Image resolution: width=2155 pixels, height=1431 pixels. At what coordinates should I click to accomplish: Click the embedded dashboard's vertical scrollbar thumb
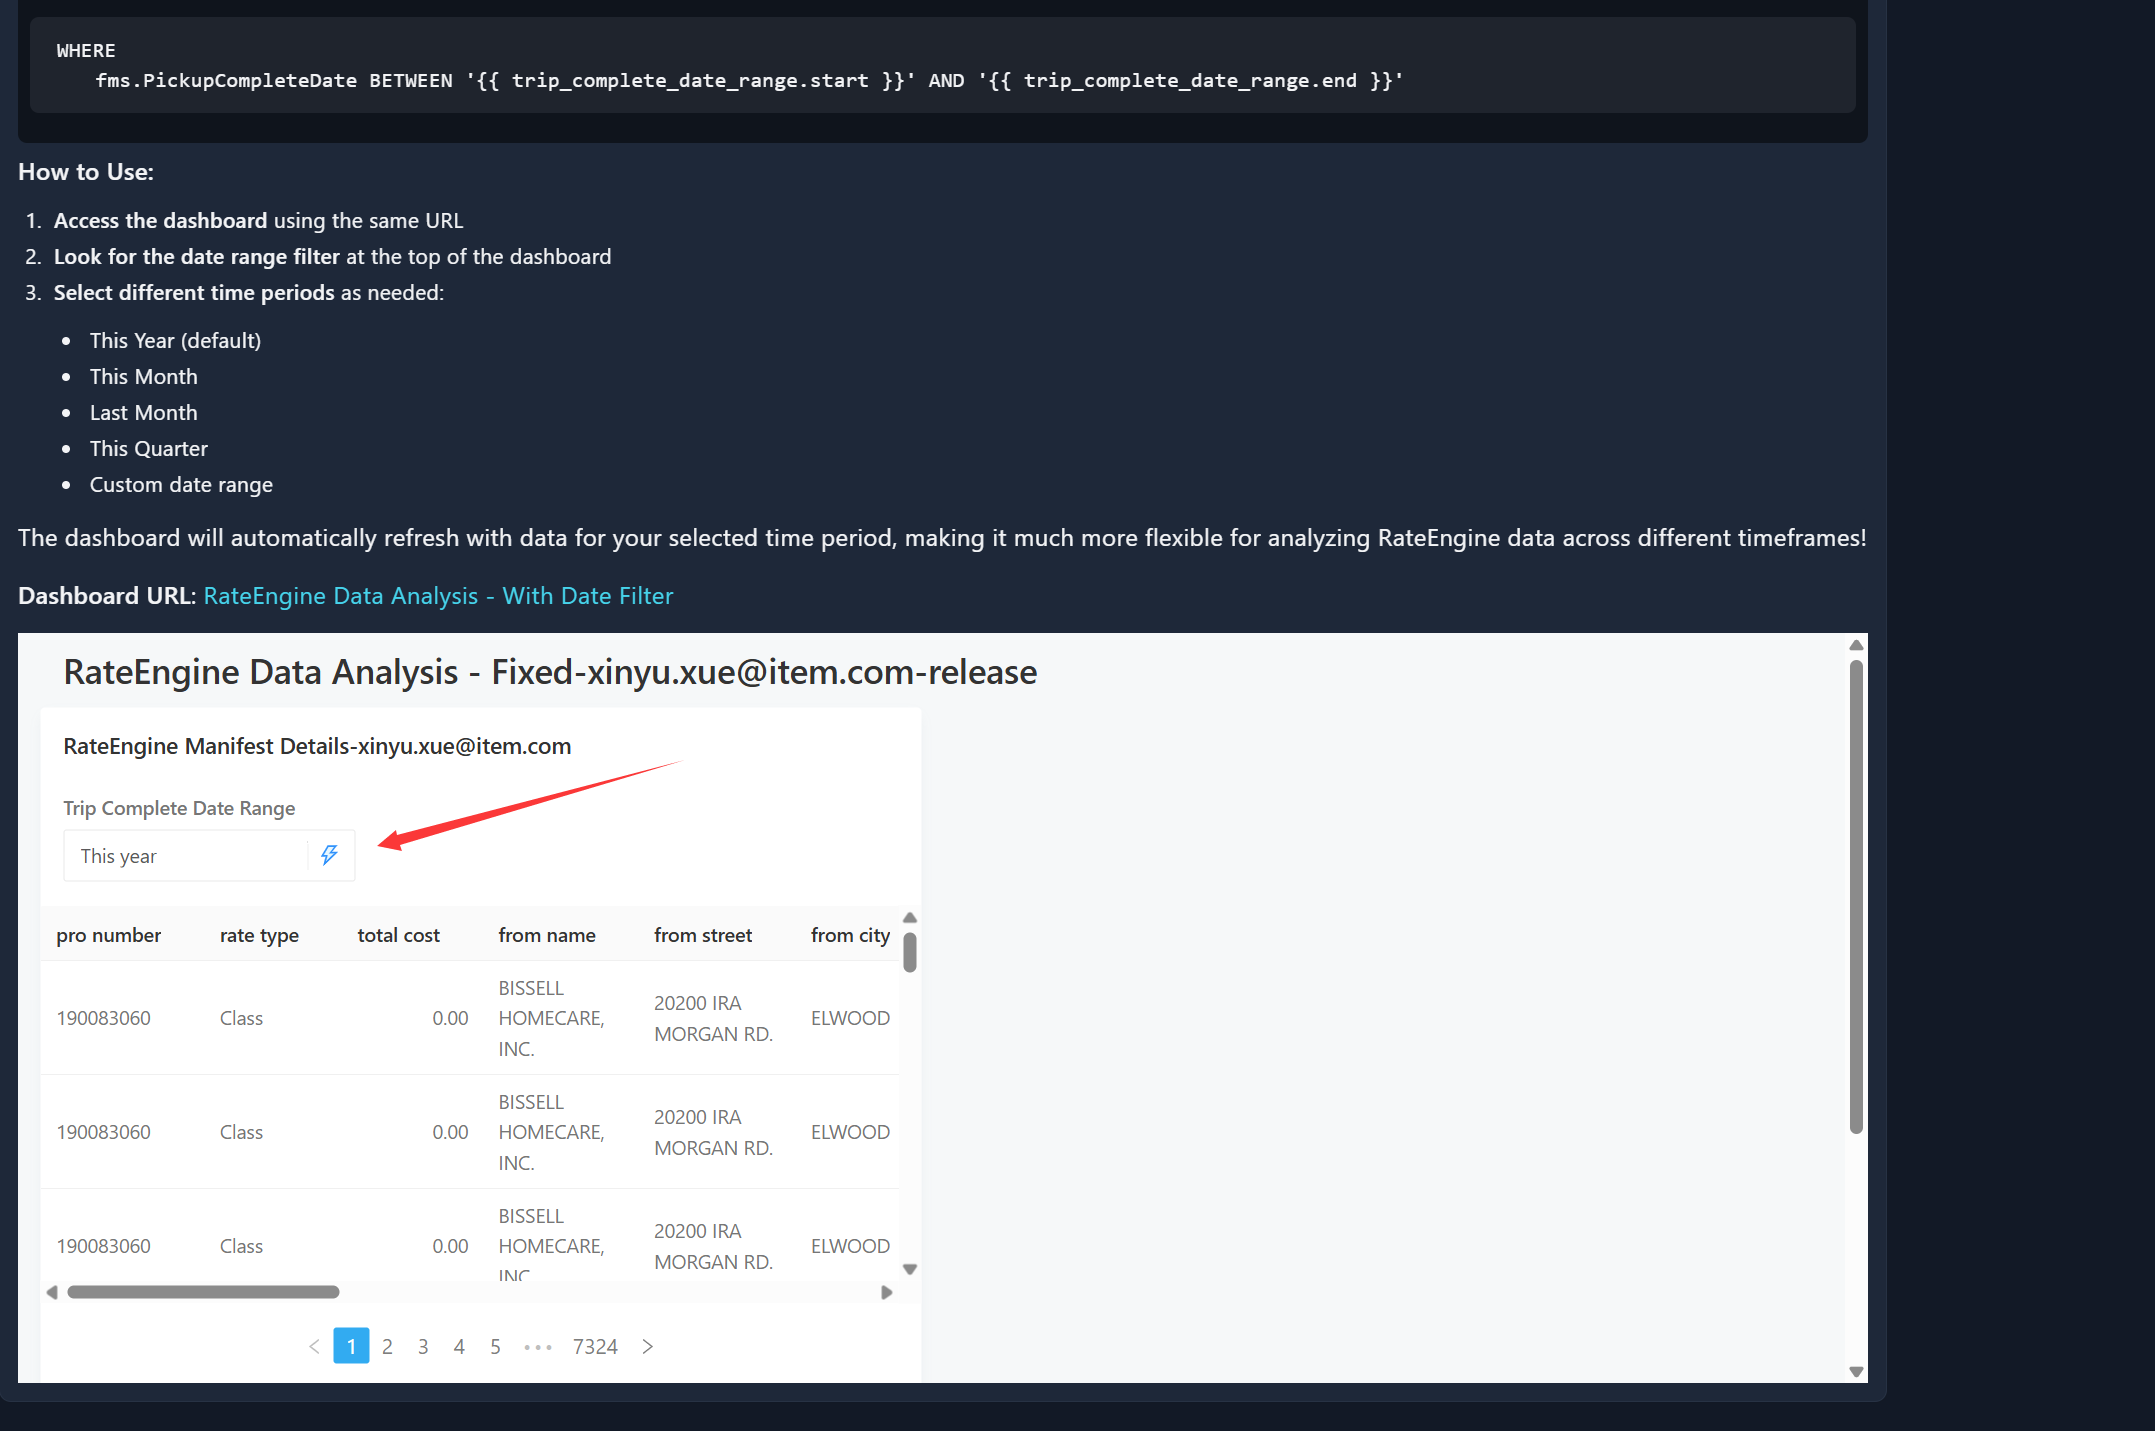tap(1856, 896)
